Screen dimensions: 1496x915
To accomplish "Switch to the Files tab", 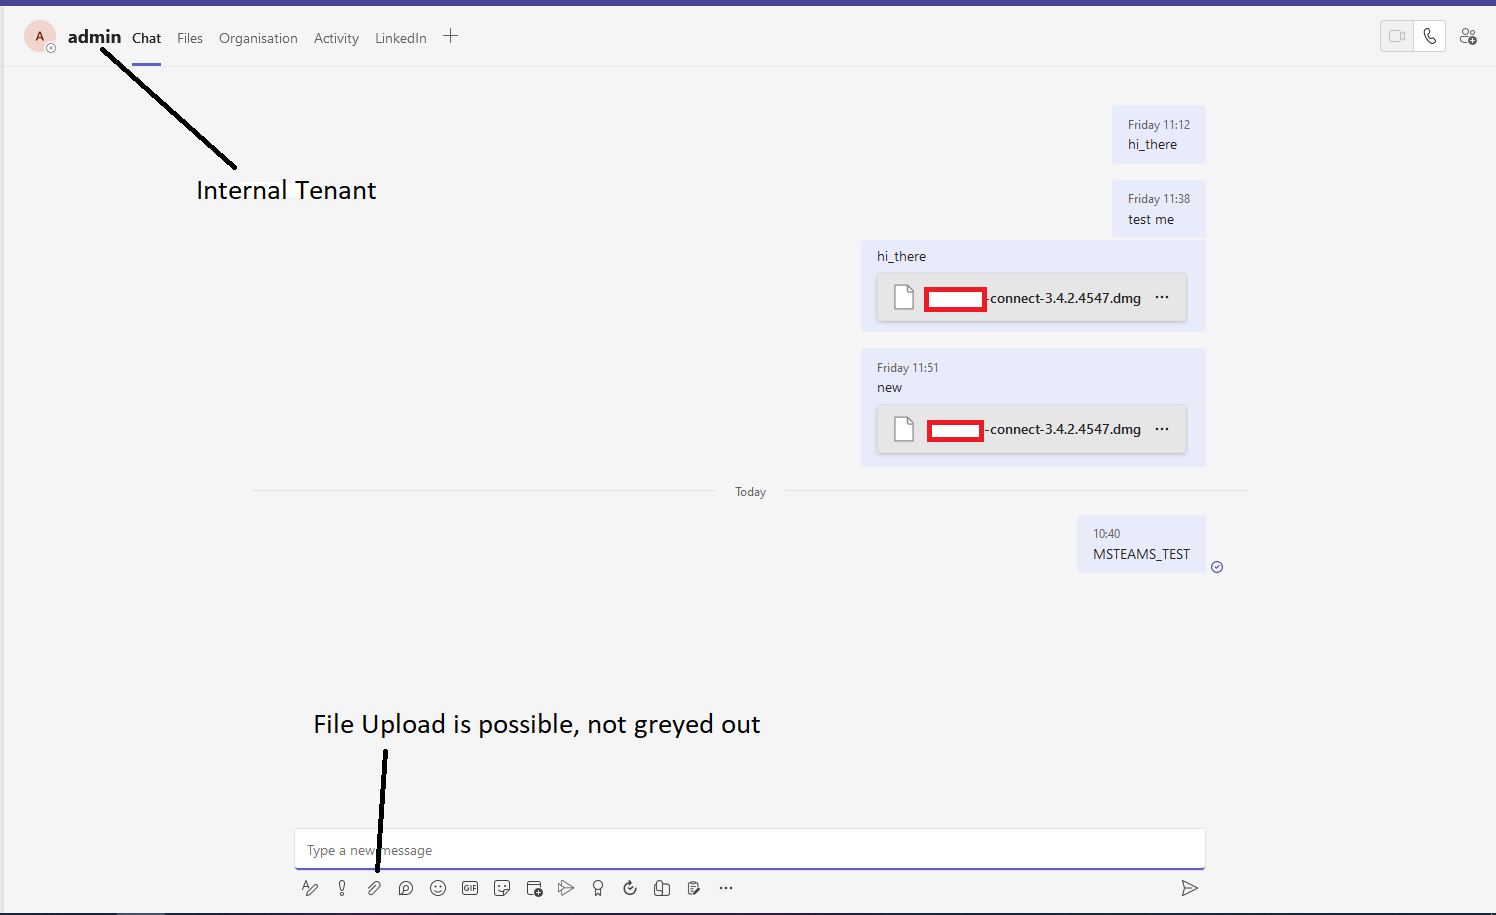I will [189, 38].
